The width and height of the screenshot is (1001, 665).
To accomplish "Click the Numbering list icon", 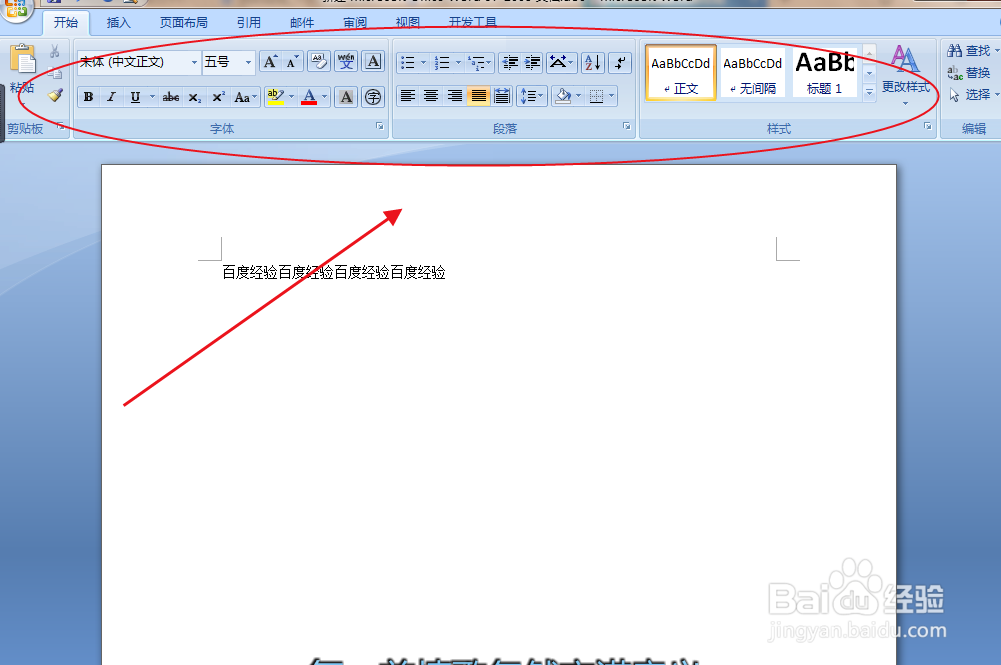I will point(442,63).
